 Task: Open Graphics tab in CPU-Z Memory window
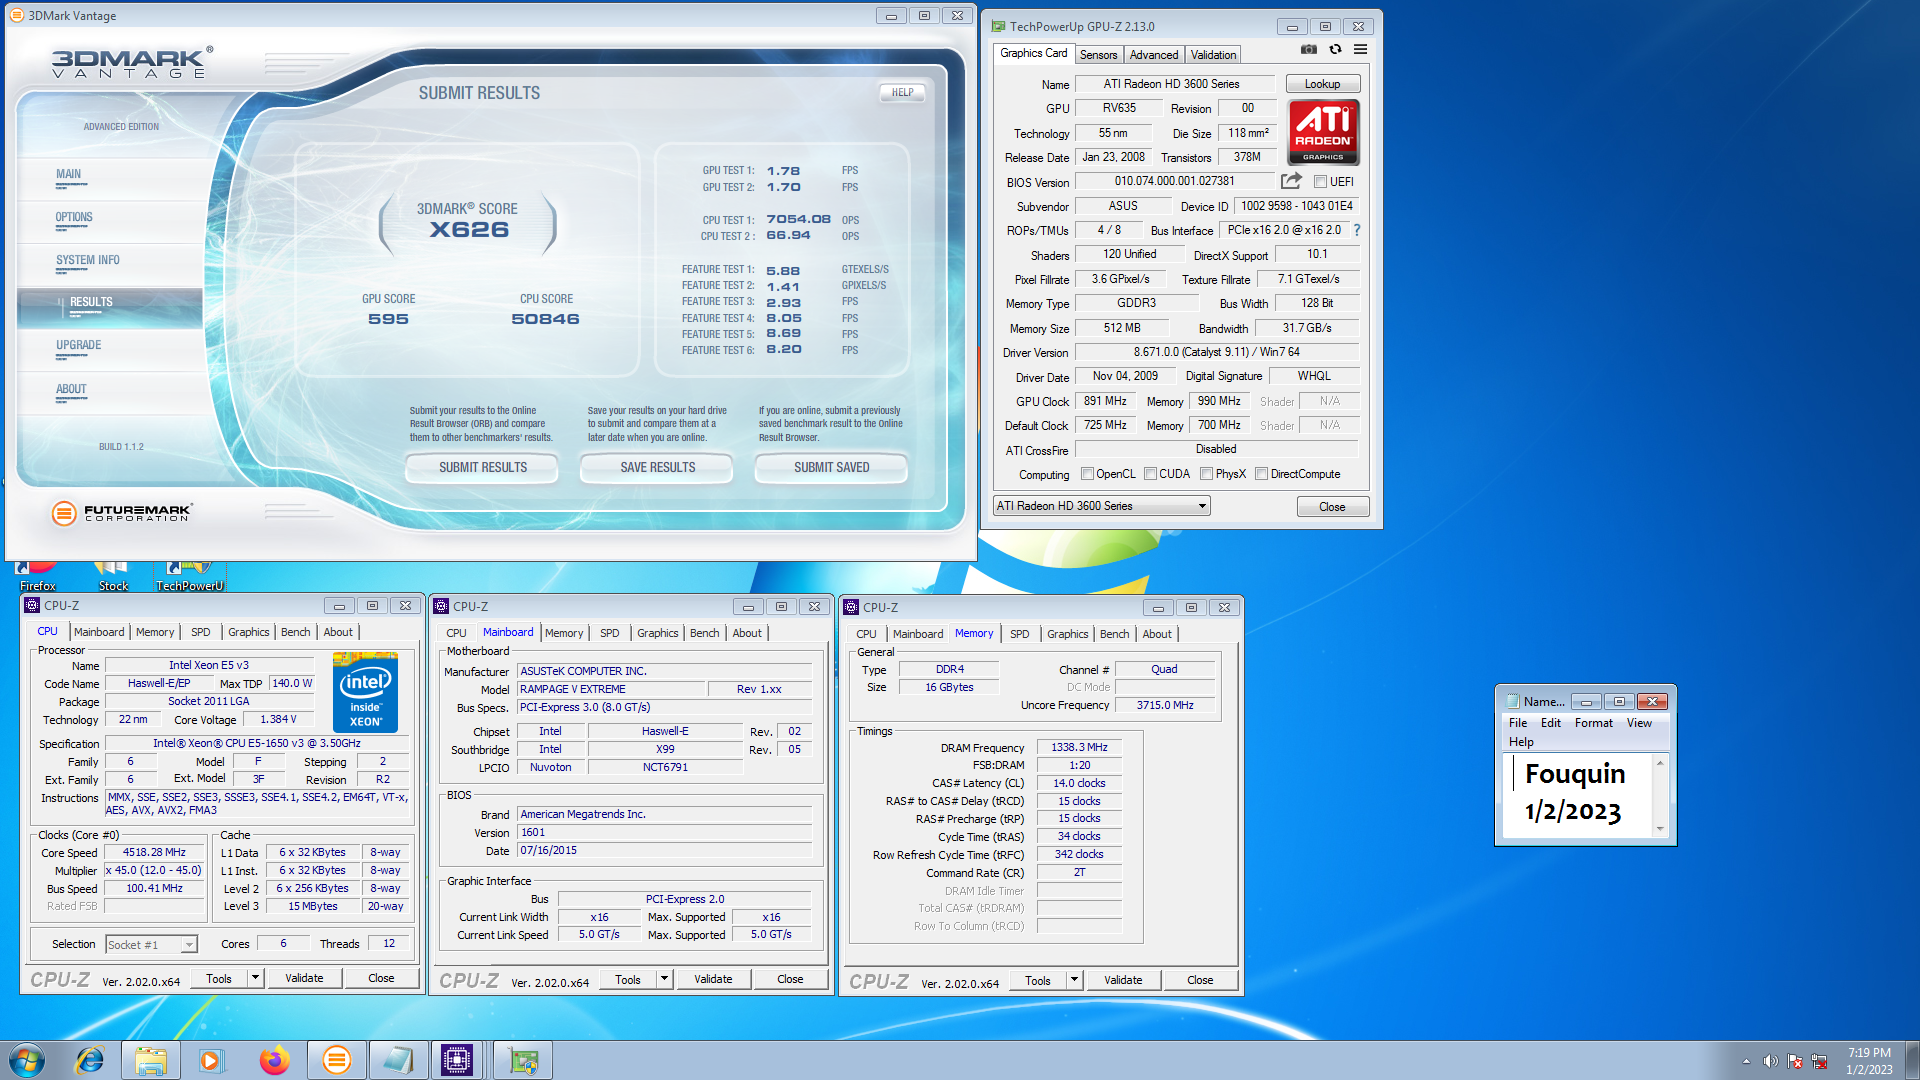(x=1067, y=634)
